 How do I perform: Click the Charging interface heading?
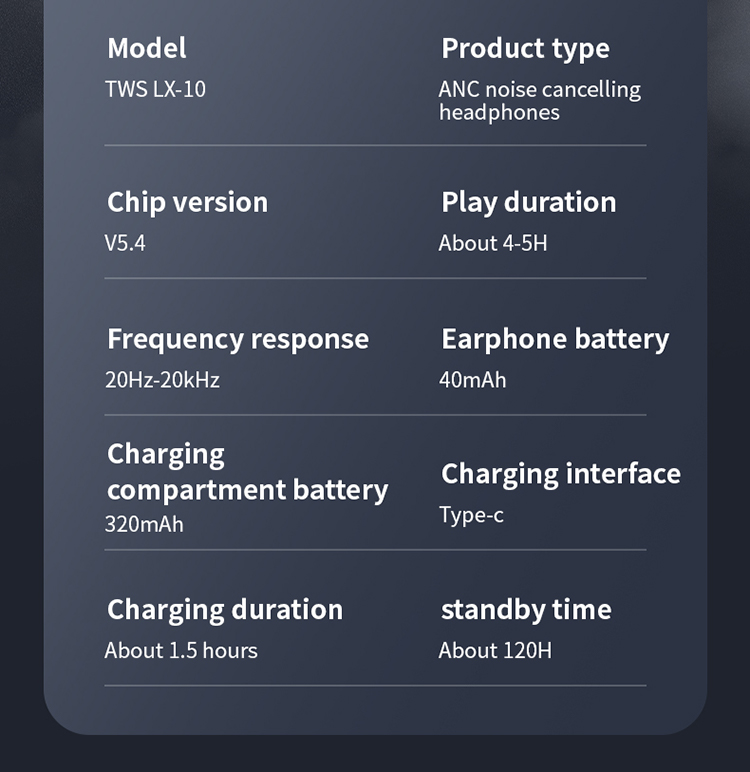point(561,474)
